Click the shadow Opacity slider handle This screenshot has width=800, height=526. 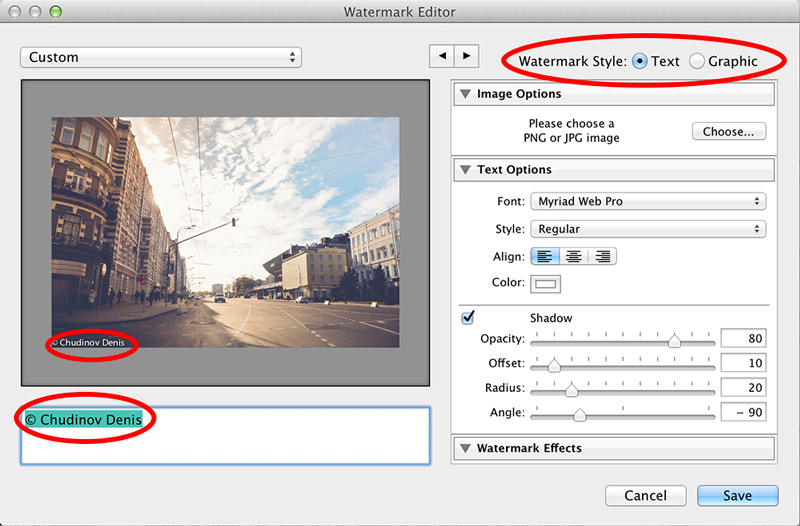tap(674, 340)
